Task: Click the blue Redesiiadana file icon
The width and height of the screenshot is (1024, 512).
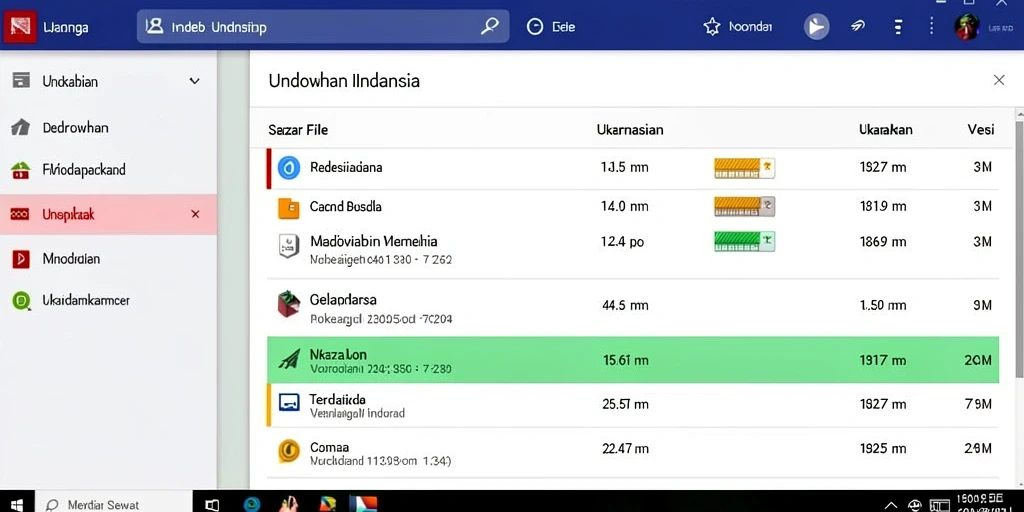Action: tap(289, 168)
